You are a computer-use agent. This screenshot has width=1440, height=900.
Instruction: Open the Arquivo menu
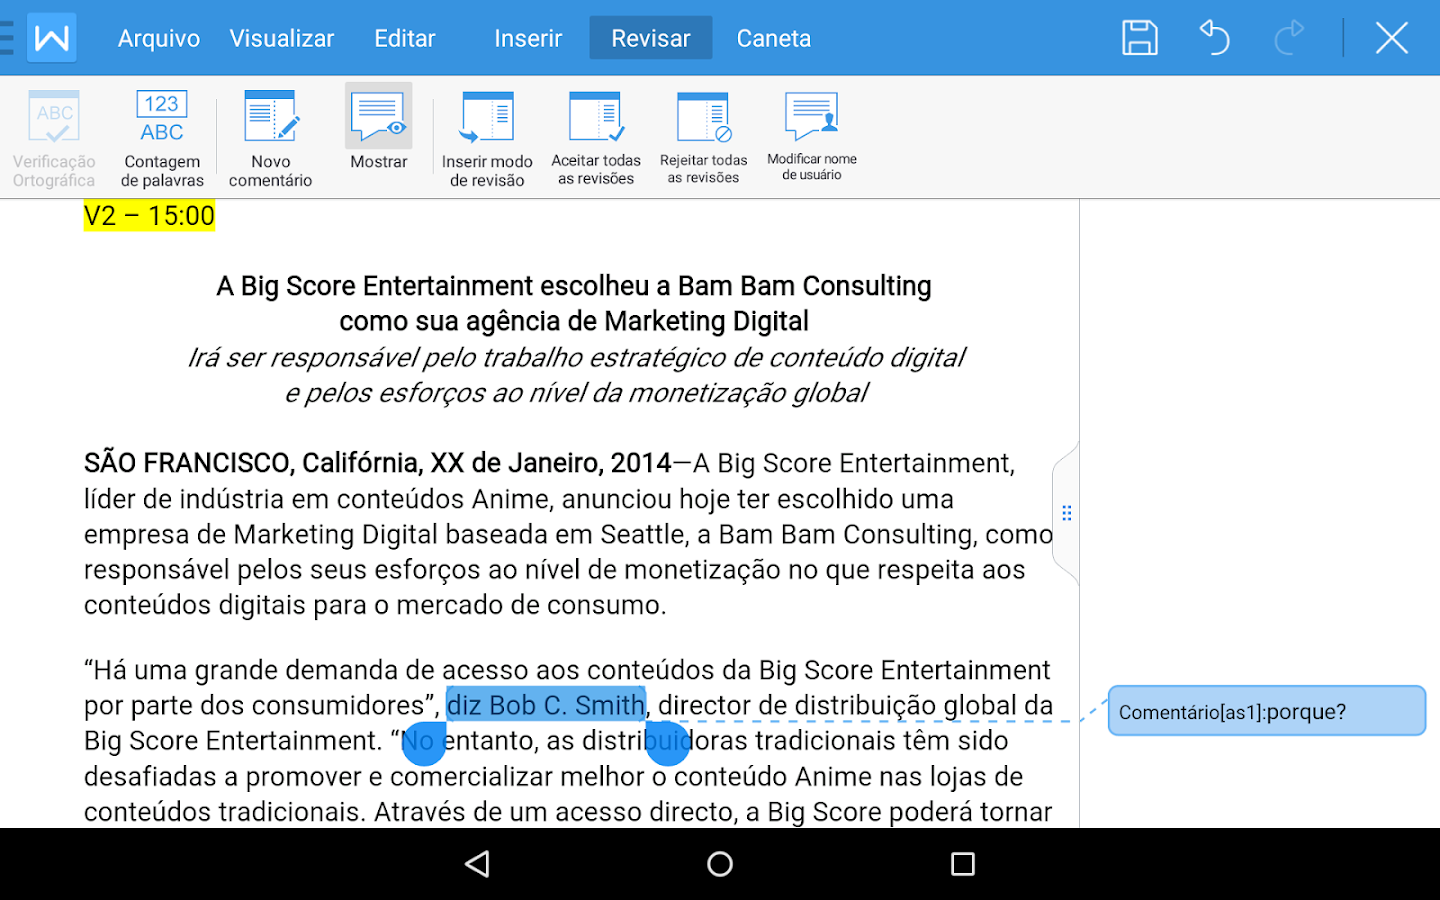(159, 38)
